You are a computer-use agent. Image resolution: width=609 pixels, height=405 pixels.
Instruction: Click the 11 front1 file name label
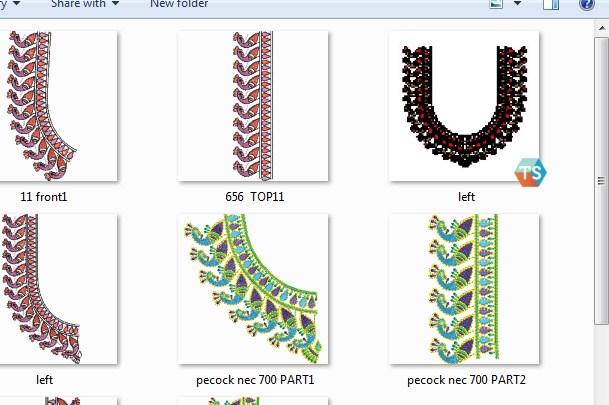pyautogui.click(x=45, y=197)
